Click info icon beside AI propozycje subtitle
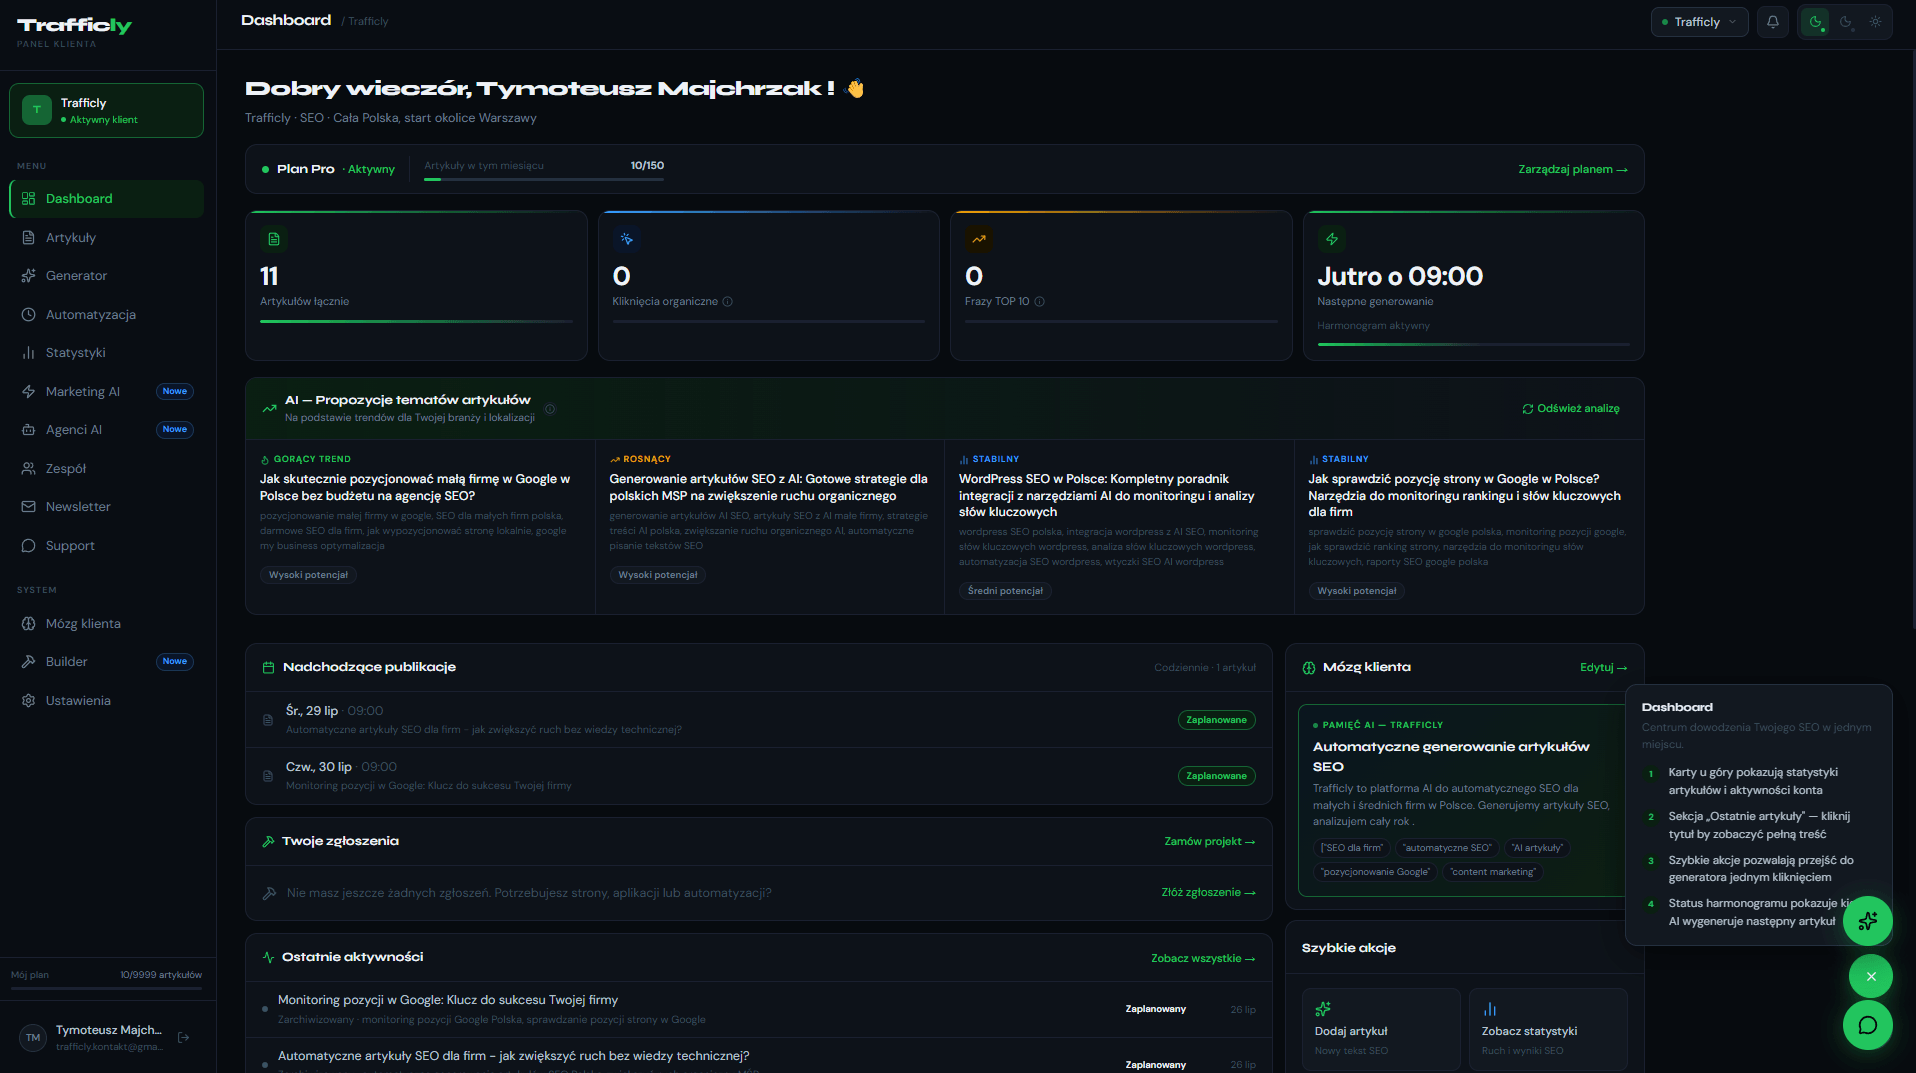1916x1073 pixels. click(550, 409)
